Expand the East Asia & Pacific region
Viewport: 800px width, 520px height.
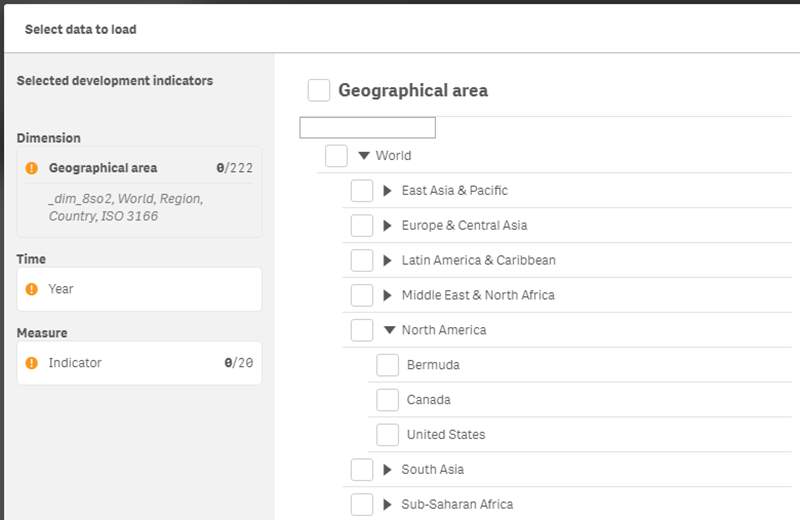[x=388, y=191]
